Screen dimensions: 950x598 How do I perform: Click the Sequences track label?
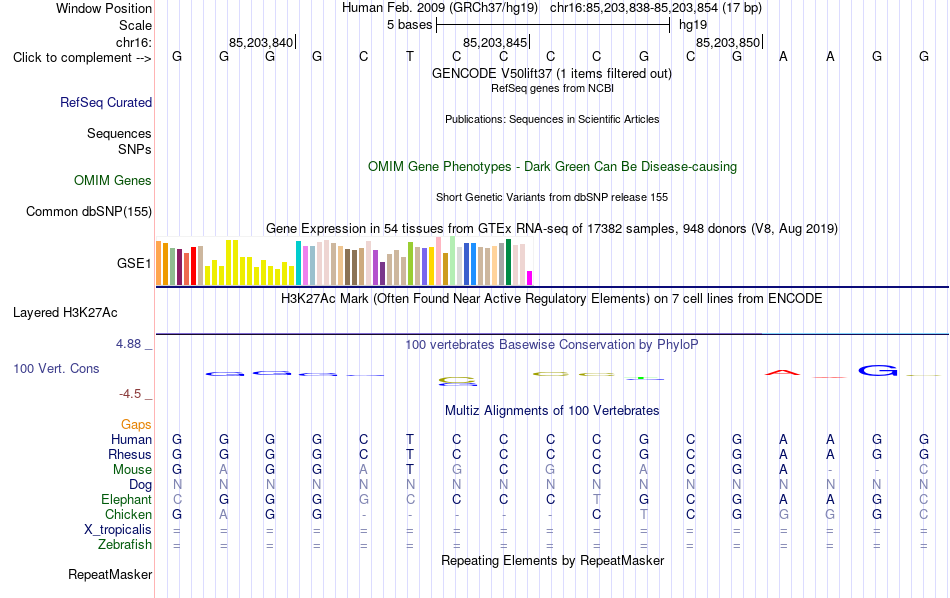coord(119,133)
